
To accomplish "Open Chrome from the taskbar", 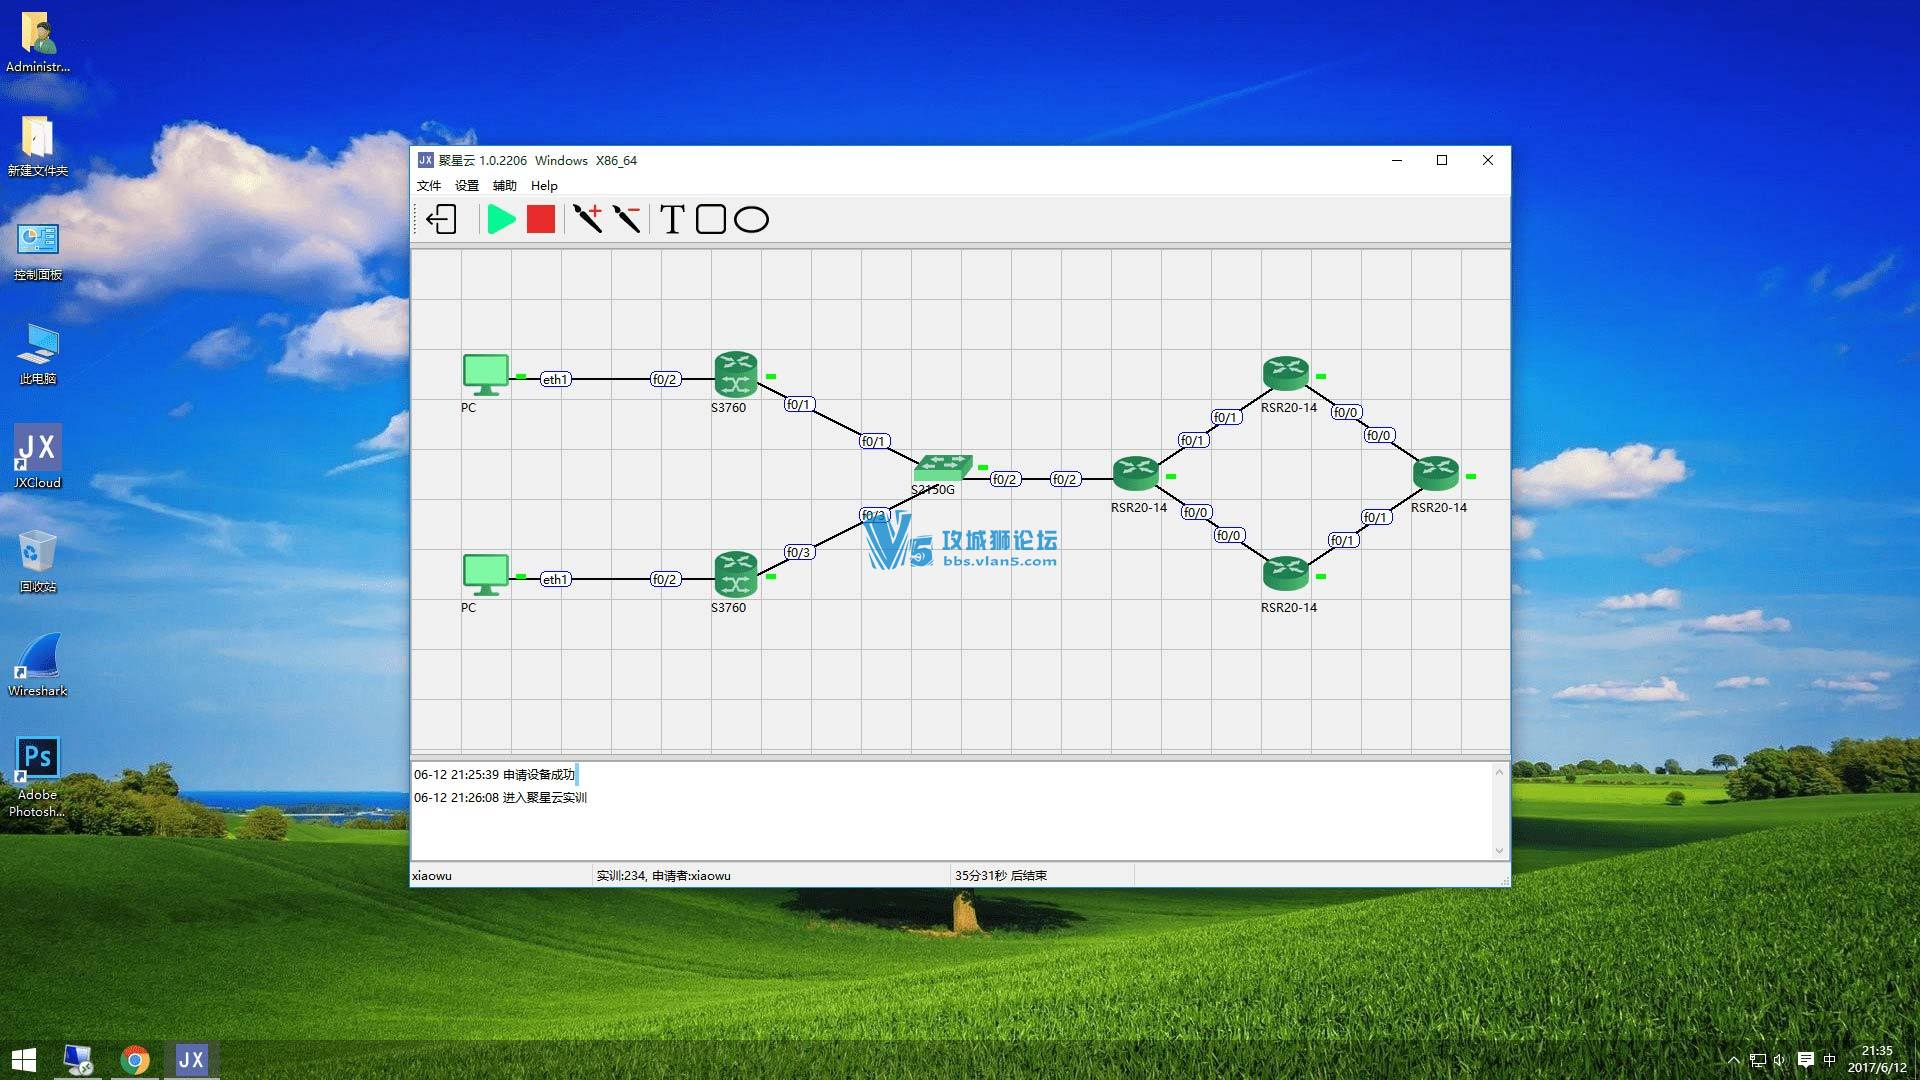I will [134, 1060].
